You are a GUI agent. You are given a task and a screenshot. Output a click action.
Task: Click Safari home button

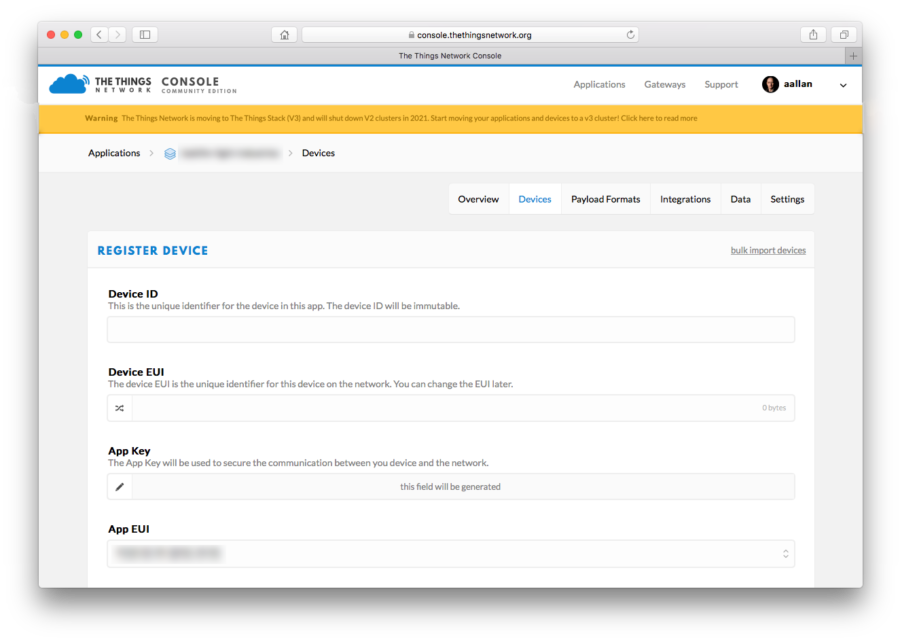coord(284,35)
